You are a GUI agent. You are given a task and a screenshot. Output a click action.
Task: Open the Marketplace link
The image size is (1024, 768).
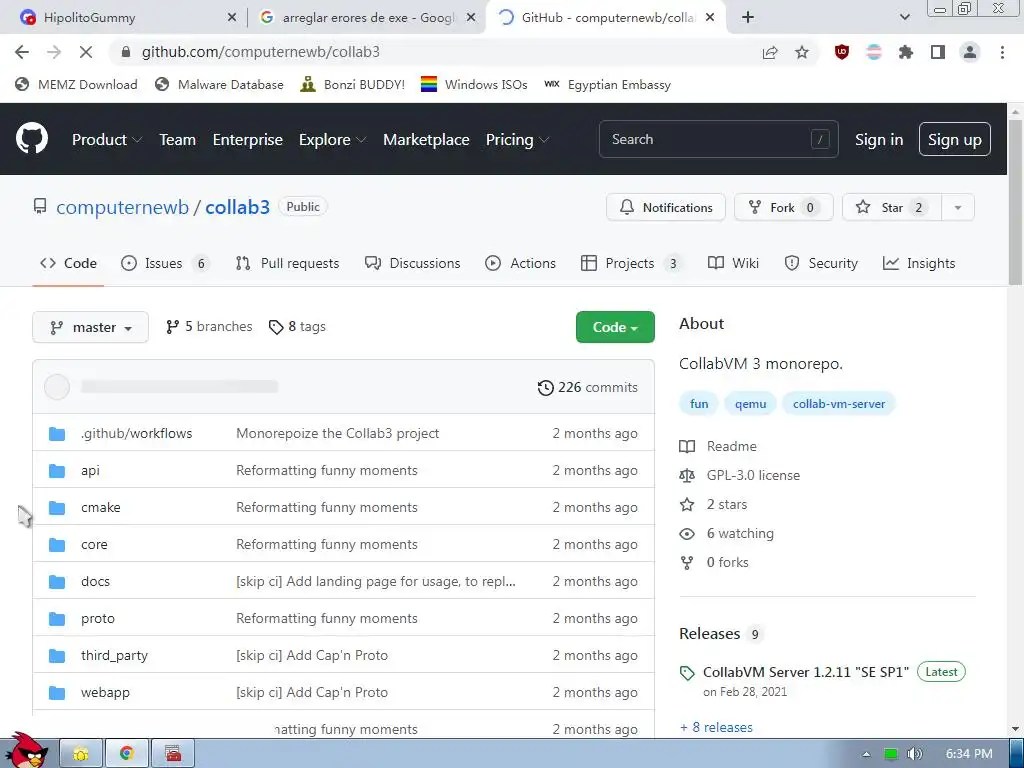click(426, 140)
